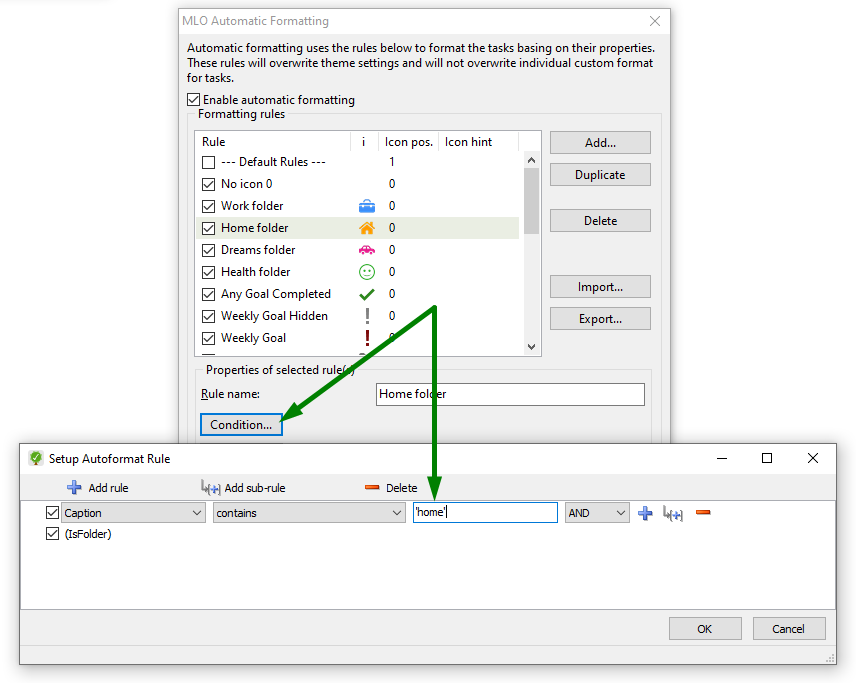Open the AND logic dropdown
The image size is (856, 683).
tap(597, 513)
